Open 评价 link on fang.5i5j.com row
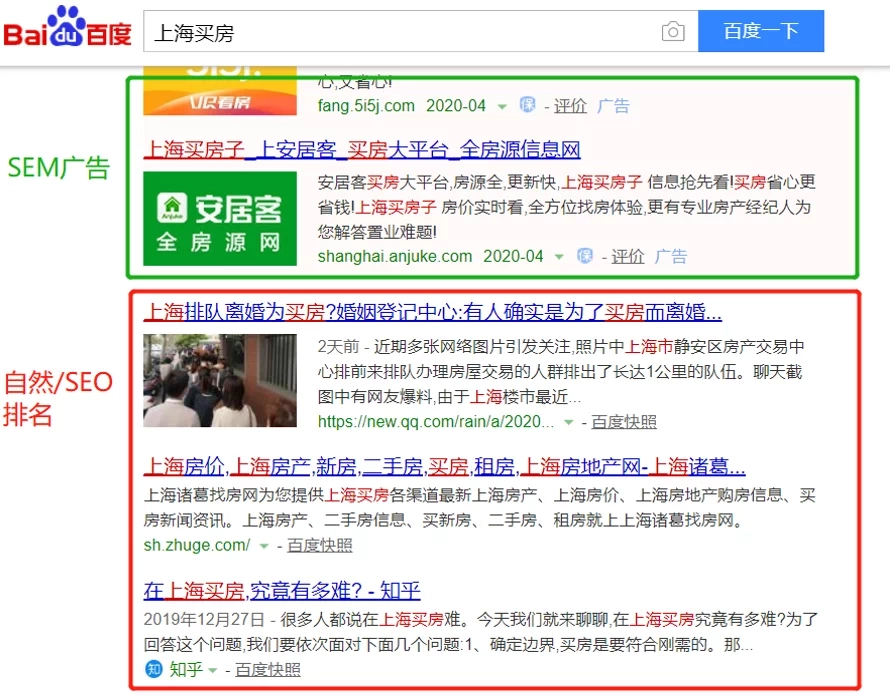Viewport: 890px width, 695px height. (x=570, y=106)
